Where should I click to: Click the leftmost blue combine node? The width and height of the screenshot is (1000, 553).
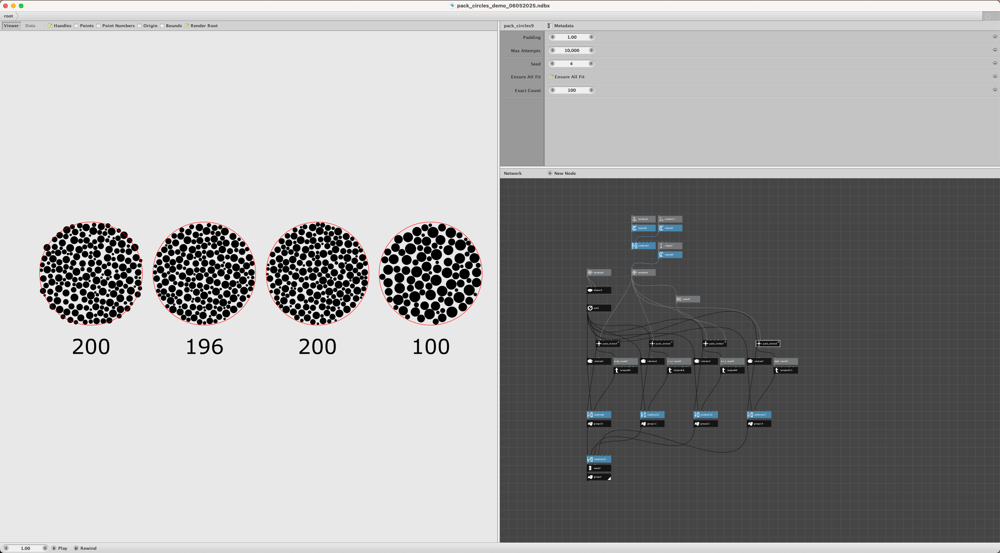(599, 415)
